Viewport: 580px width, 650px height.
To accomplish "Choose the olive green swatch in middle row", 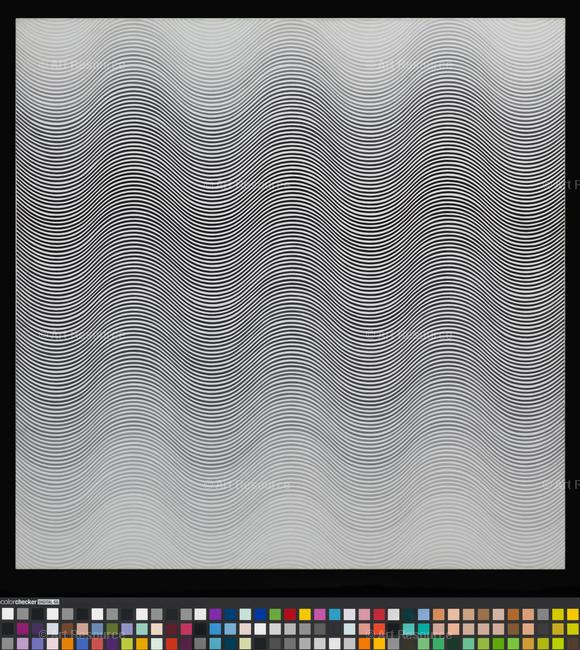I will pos(112,629).
